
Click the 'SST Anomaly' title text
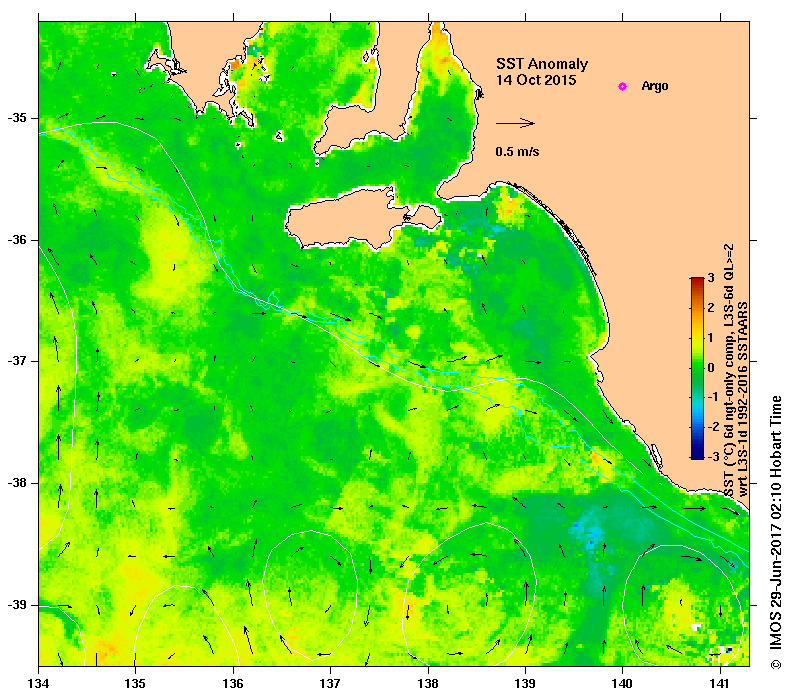click(x=542, y=64)
